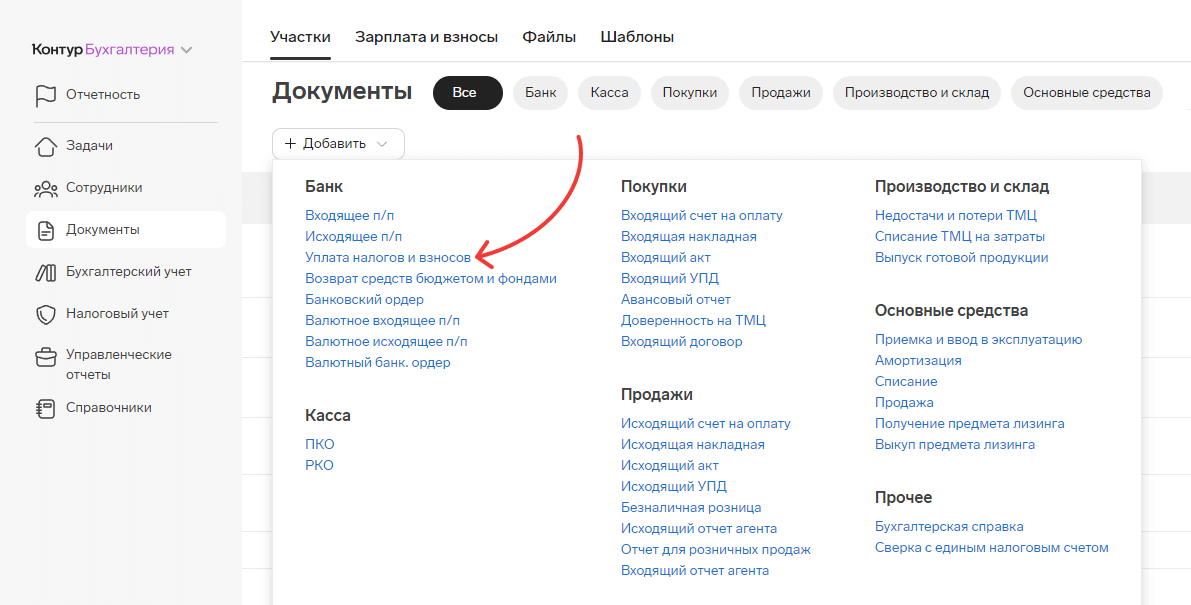Viewport: 1191px width, 605px height.
Task: Open Справочники in the sidebar
Action: click(109, 408)
